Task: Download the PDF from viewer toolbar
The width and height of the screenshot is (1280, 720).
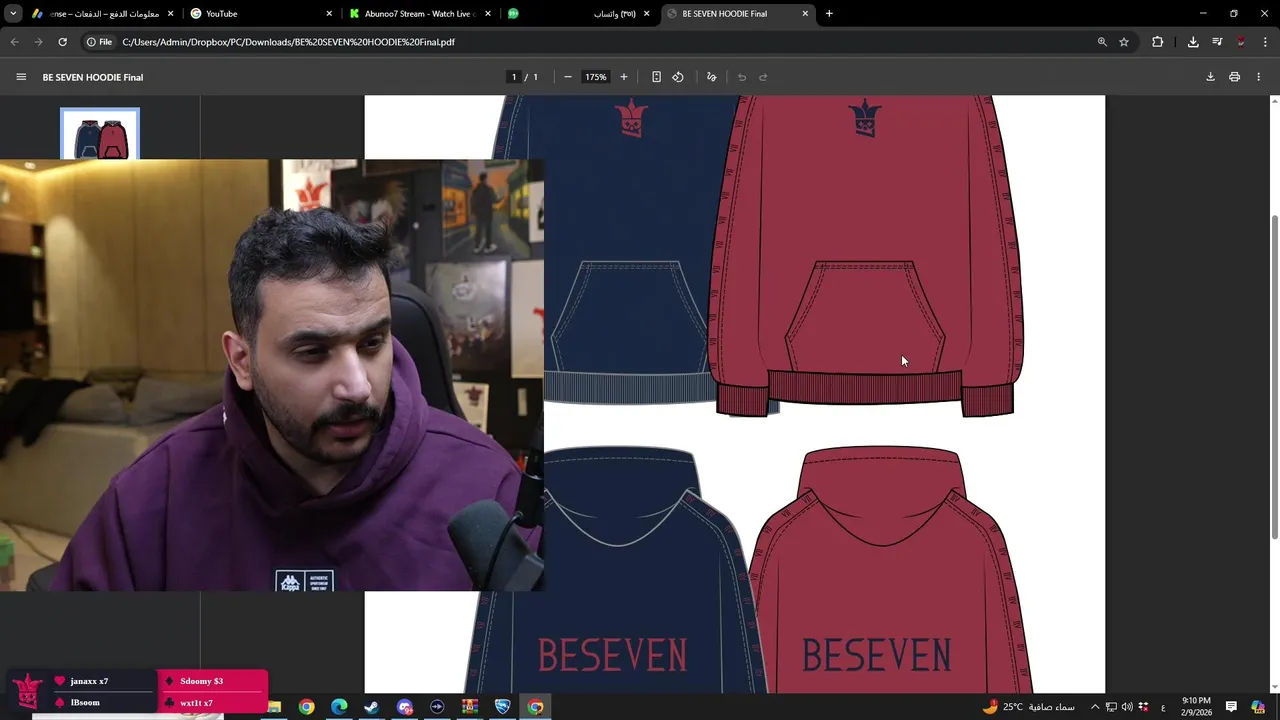Action: point(1210,77)
